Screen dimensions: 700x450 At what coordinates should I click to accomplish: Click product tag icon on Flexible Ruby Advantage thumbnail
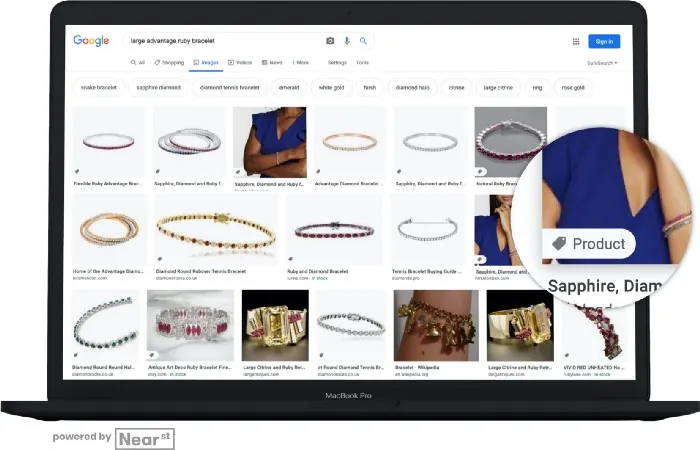point(77,171)
